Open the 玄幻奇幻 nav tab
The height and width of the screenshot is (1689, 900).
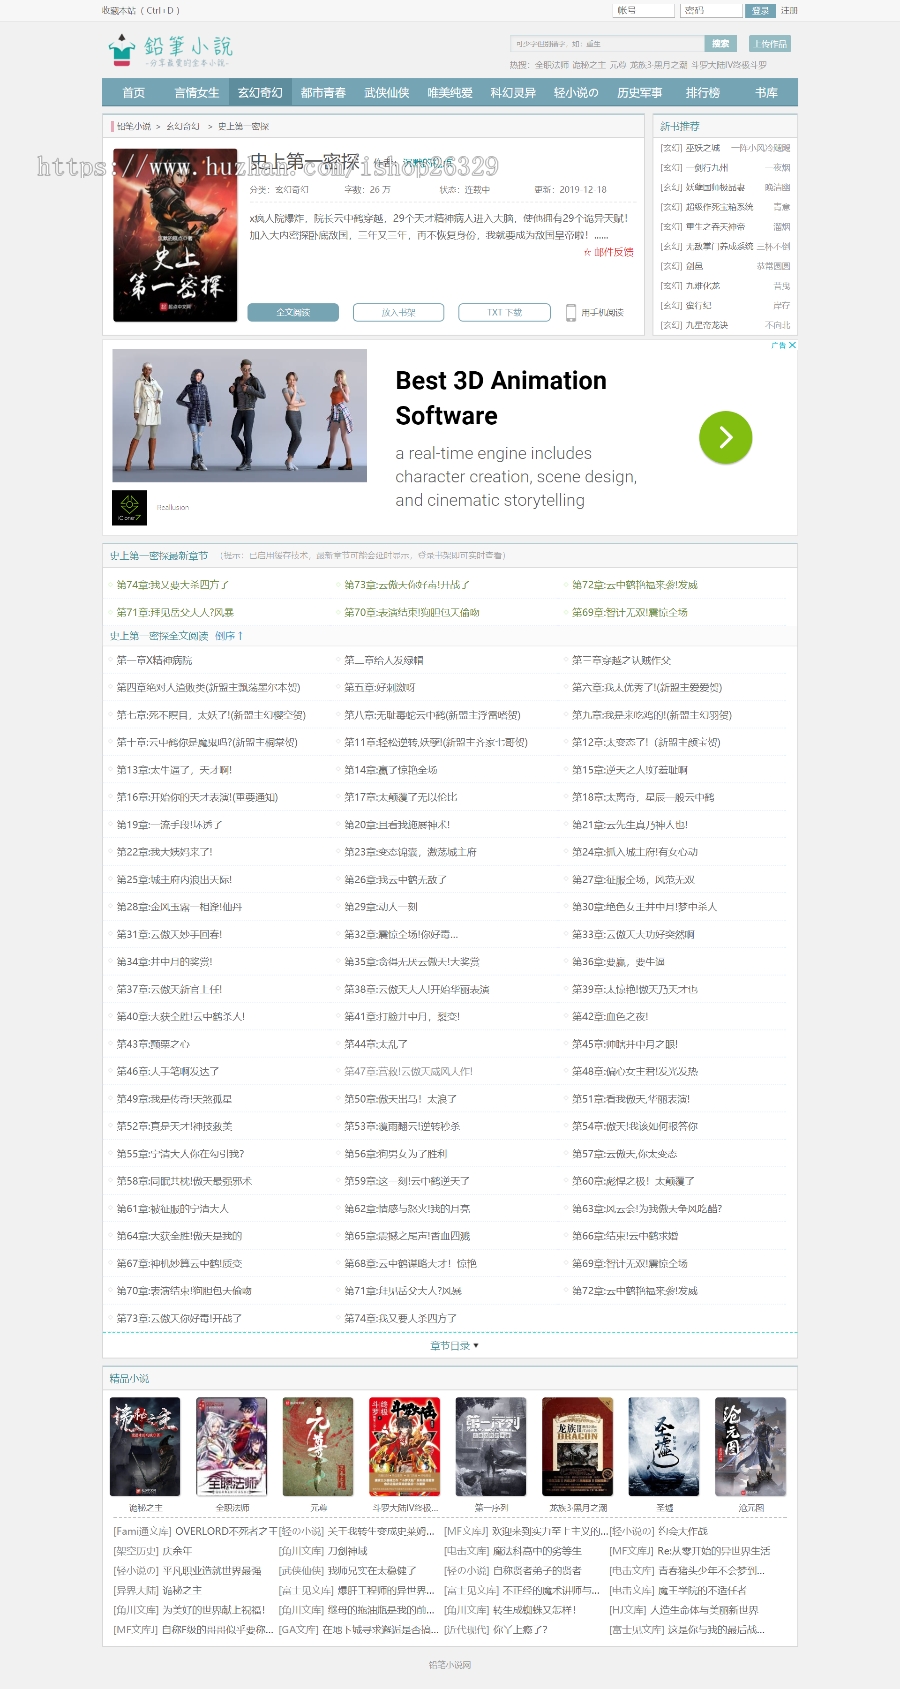(260, 92)
